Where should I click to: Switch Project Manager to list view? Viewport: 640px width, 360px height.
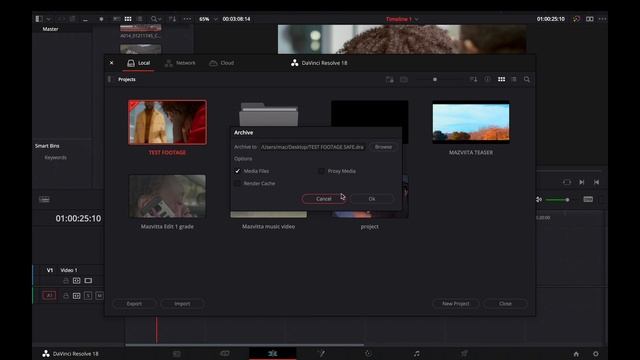pos(514,79)
